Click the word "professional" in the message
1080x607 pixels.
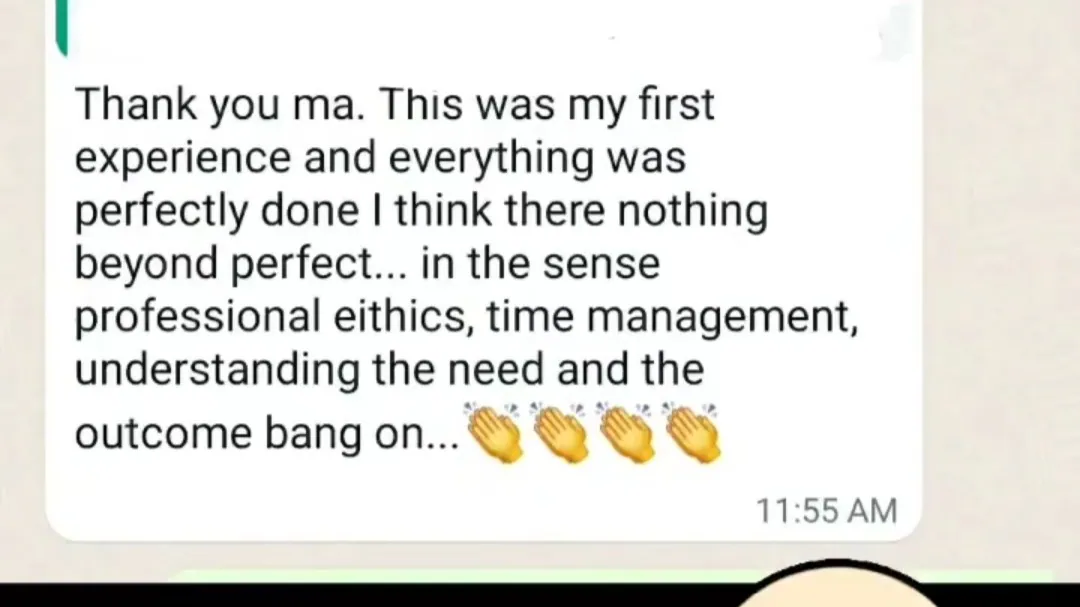pos(198,318)
